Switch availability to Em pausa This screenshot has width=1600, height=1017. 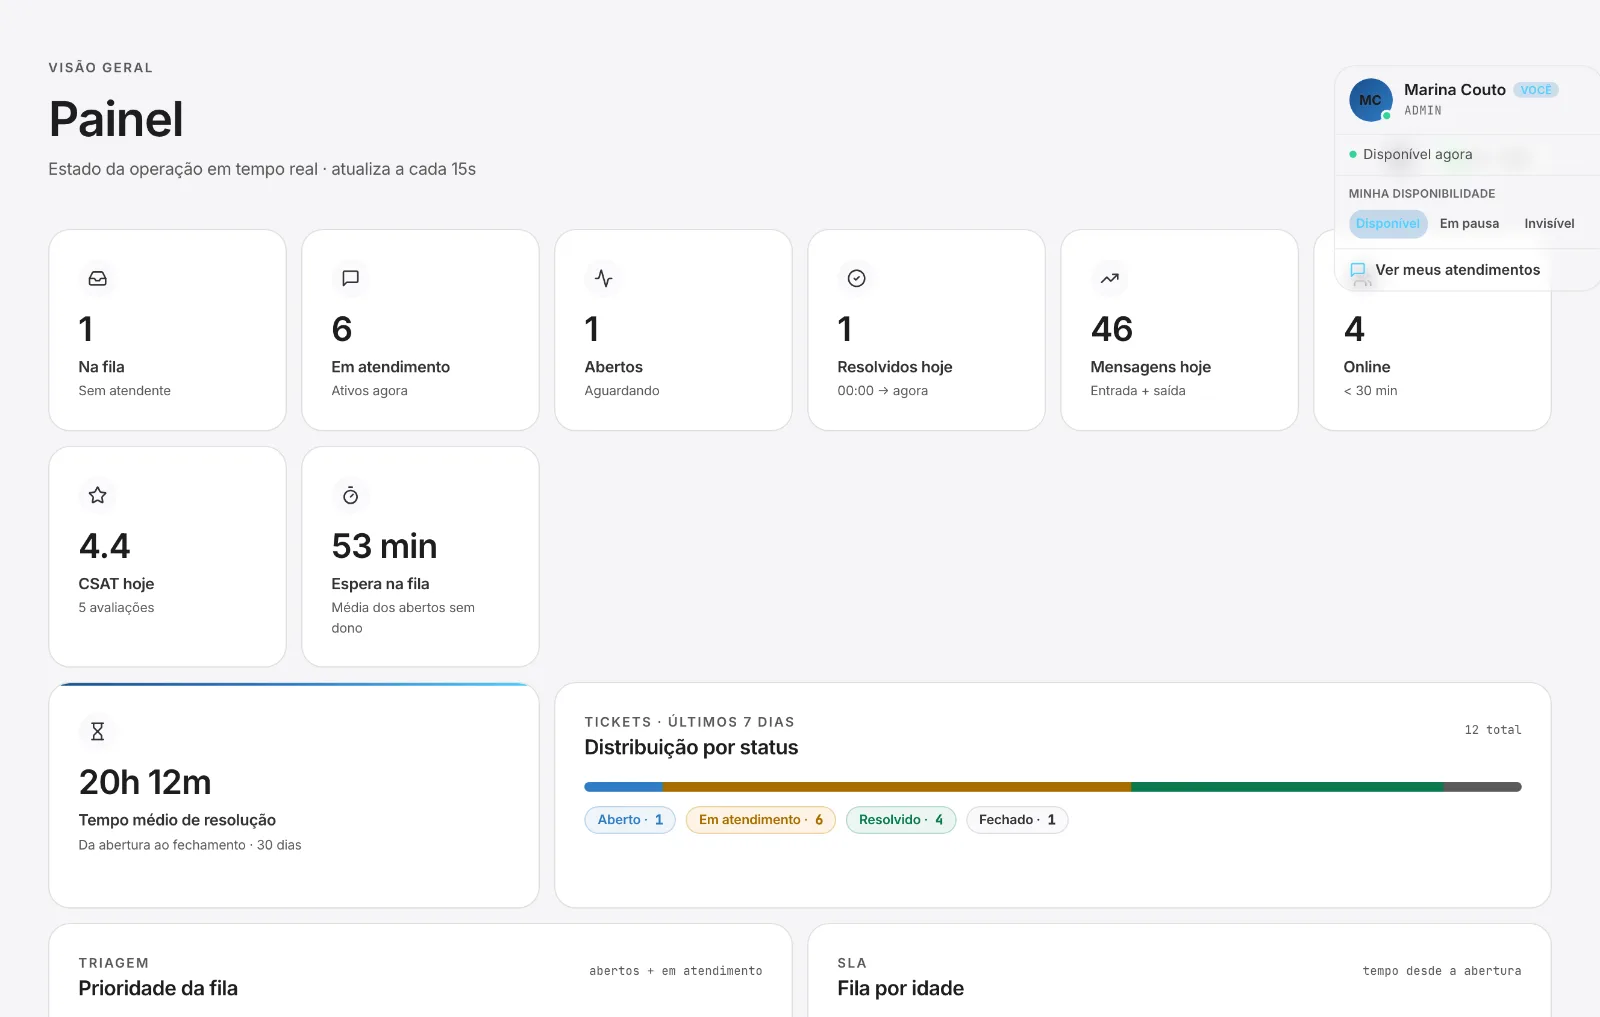click(x=1469, y=224)
